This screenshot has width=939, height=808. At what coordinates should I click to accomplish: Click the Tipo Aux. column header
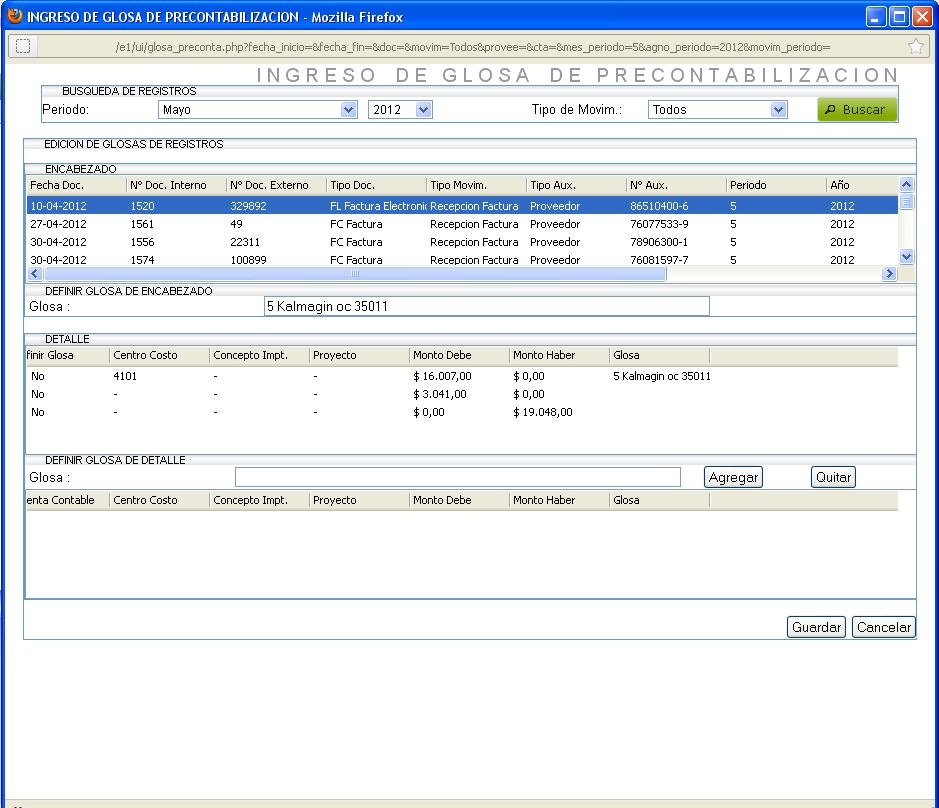click(x=576, y=185)
